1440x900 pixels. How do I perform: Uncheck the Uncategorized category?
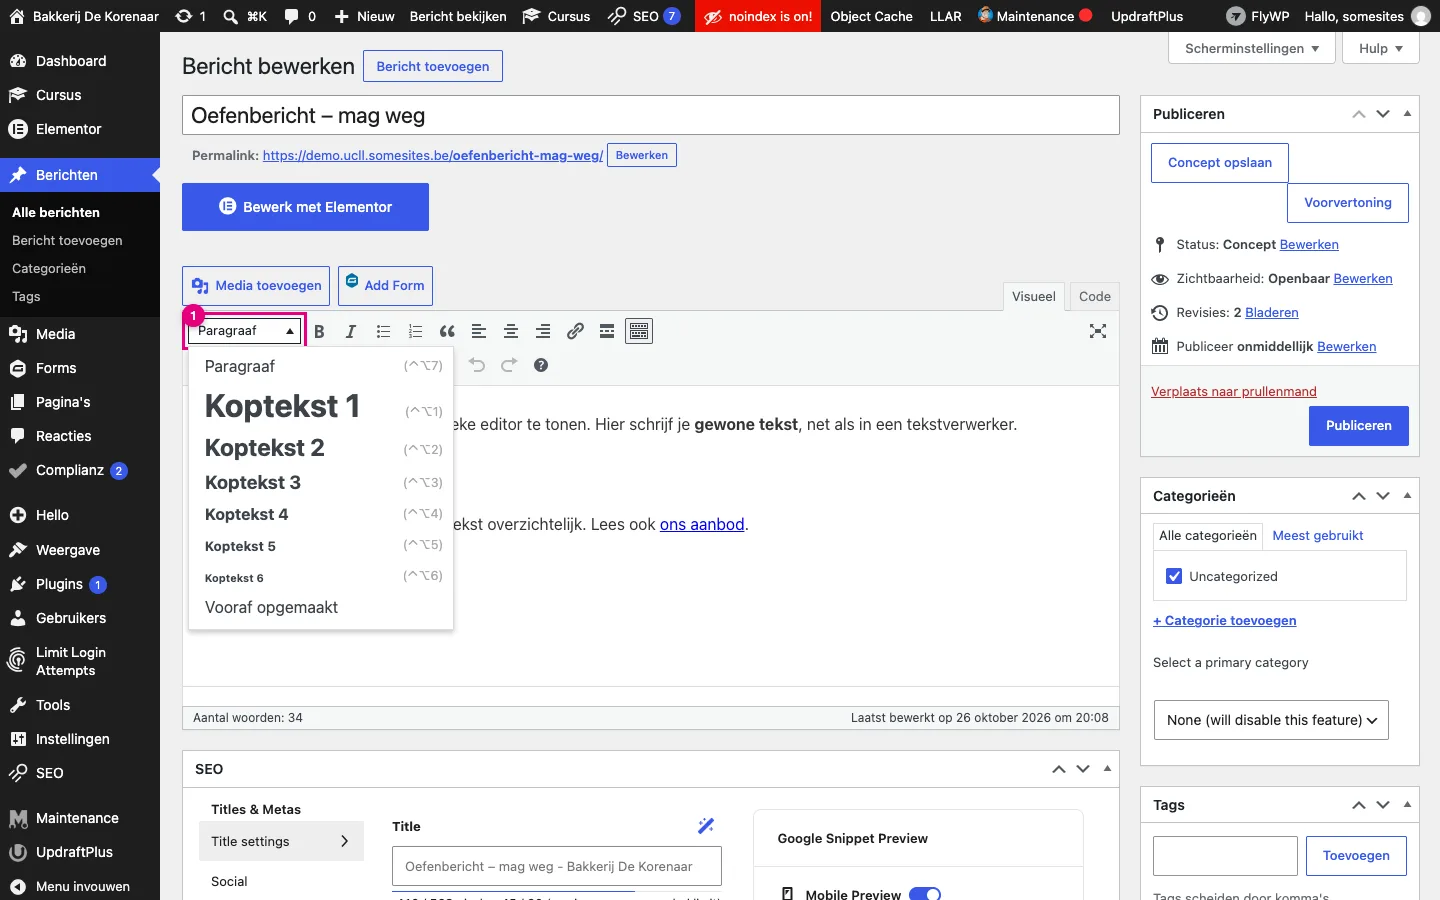coord(1174,576)
